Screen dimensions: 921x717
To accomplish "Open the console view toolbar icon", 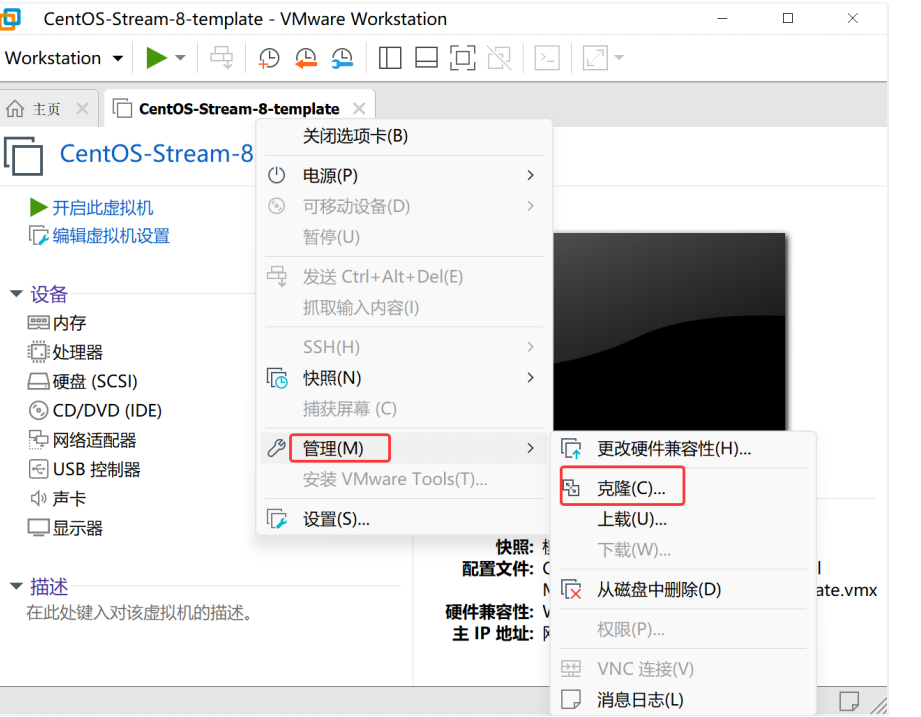I will tap(547, 58).
